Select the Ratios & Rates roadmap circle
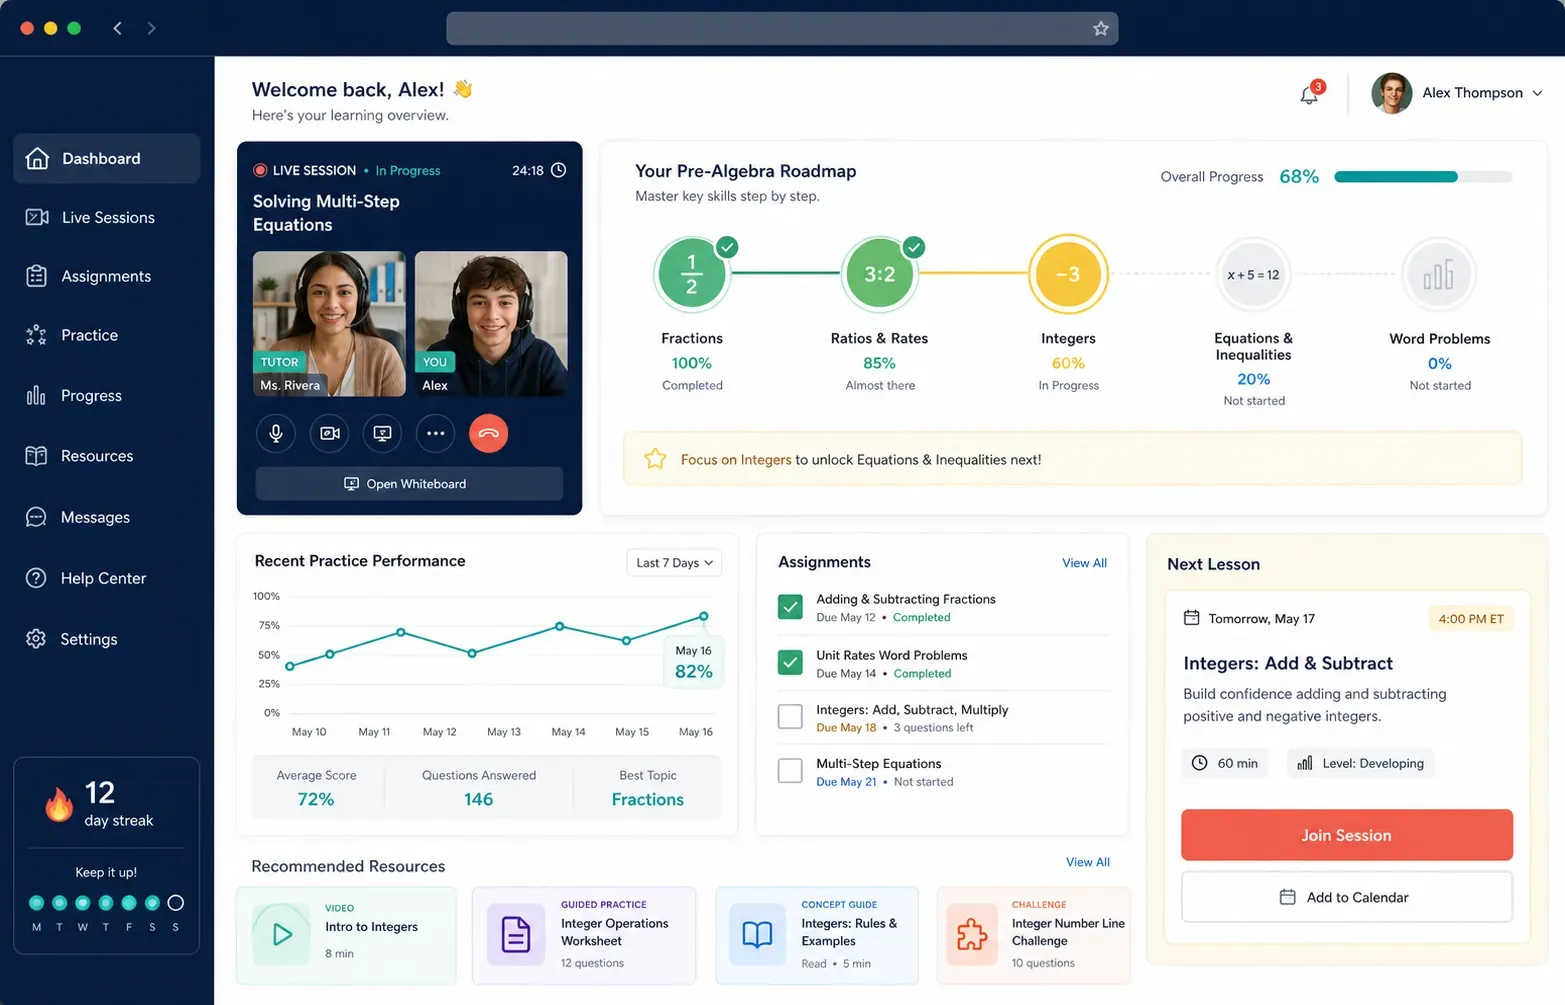 (x=879, y=274)
